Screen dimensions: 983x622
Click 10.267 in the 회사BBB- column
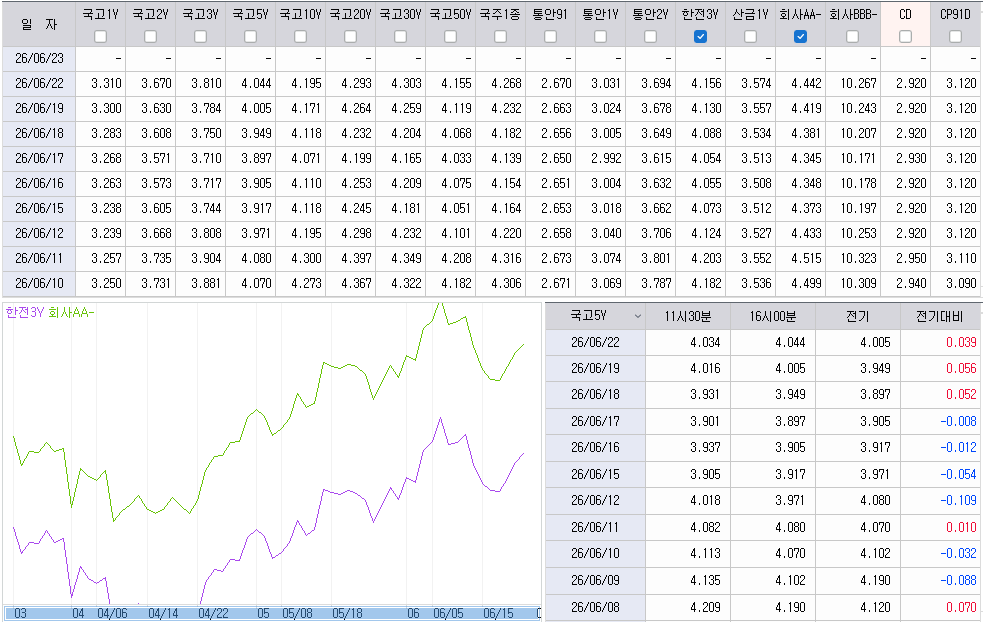click(x=858, y=83)
